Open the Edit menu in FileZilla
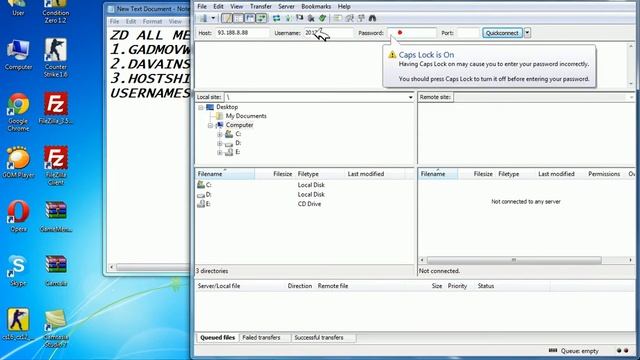 (218, 7)
